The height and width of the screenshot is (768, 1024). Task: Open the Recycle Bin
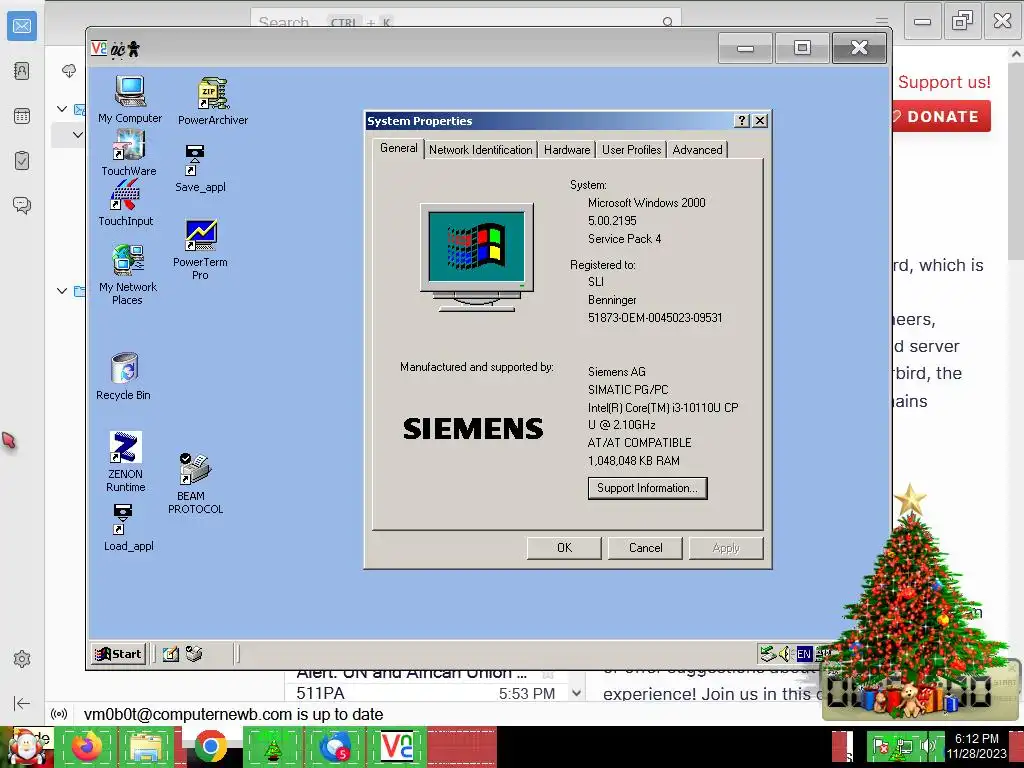point(123,376)
